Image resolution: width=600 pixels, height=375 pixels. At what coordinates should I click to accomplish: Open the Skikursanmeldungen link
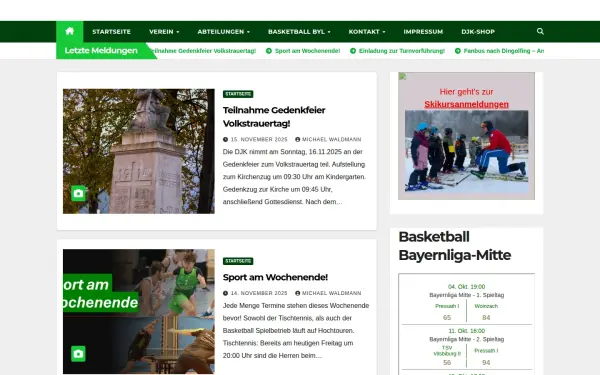click(x=466, y=104)
